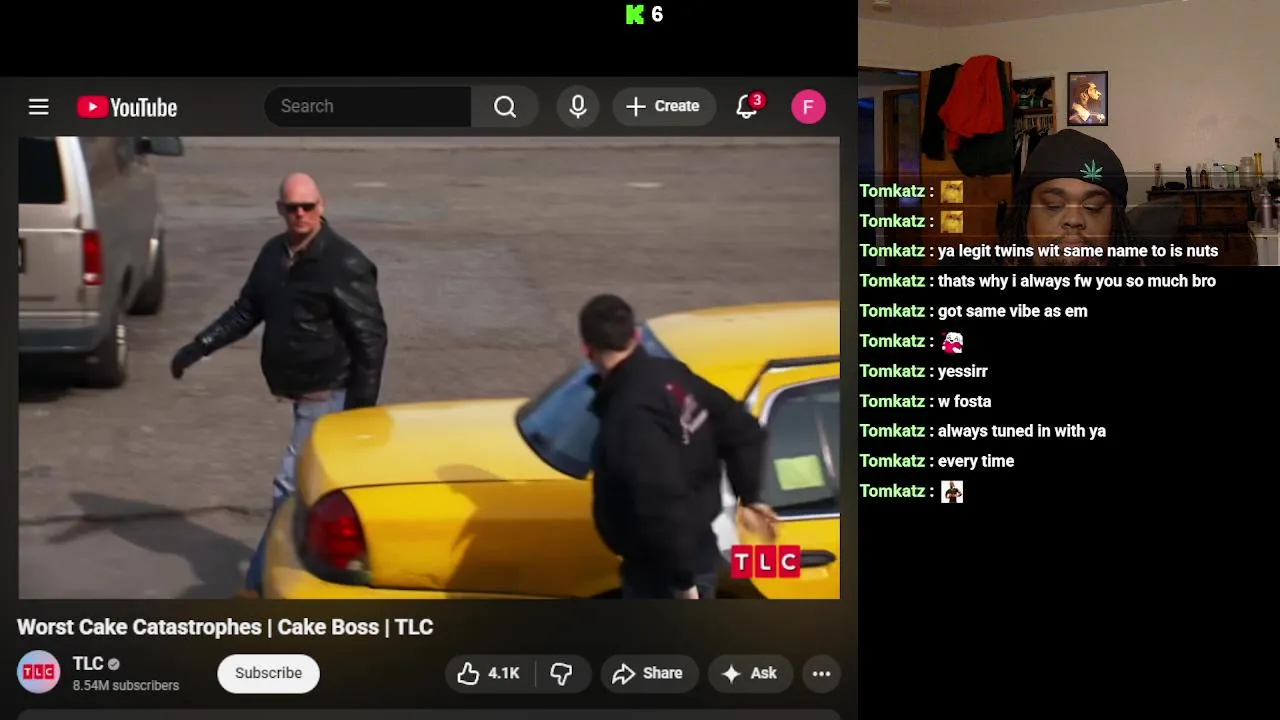Start voice search with microphone icon
This screenshot has height=720, width=1280.
578,106
